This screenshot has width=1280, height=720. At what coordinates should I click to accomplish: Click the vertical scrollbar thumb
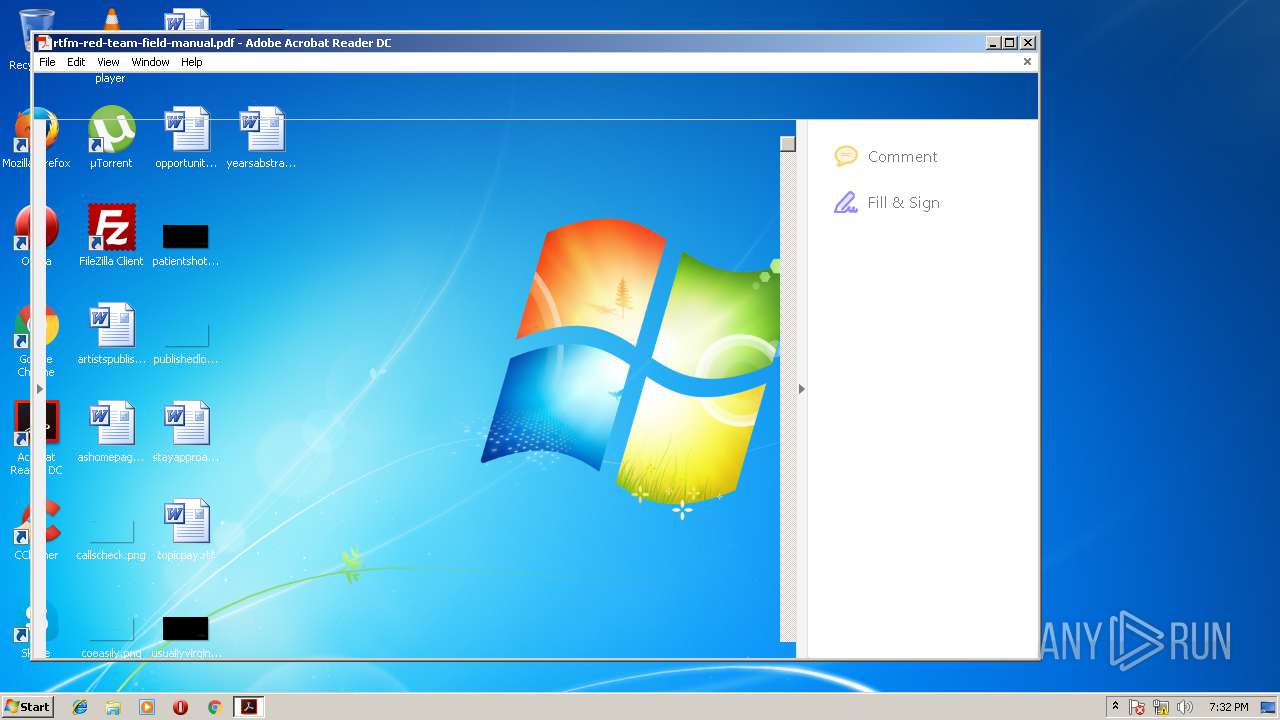coord(788,144)
